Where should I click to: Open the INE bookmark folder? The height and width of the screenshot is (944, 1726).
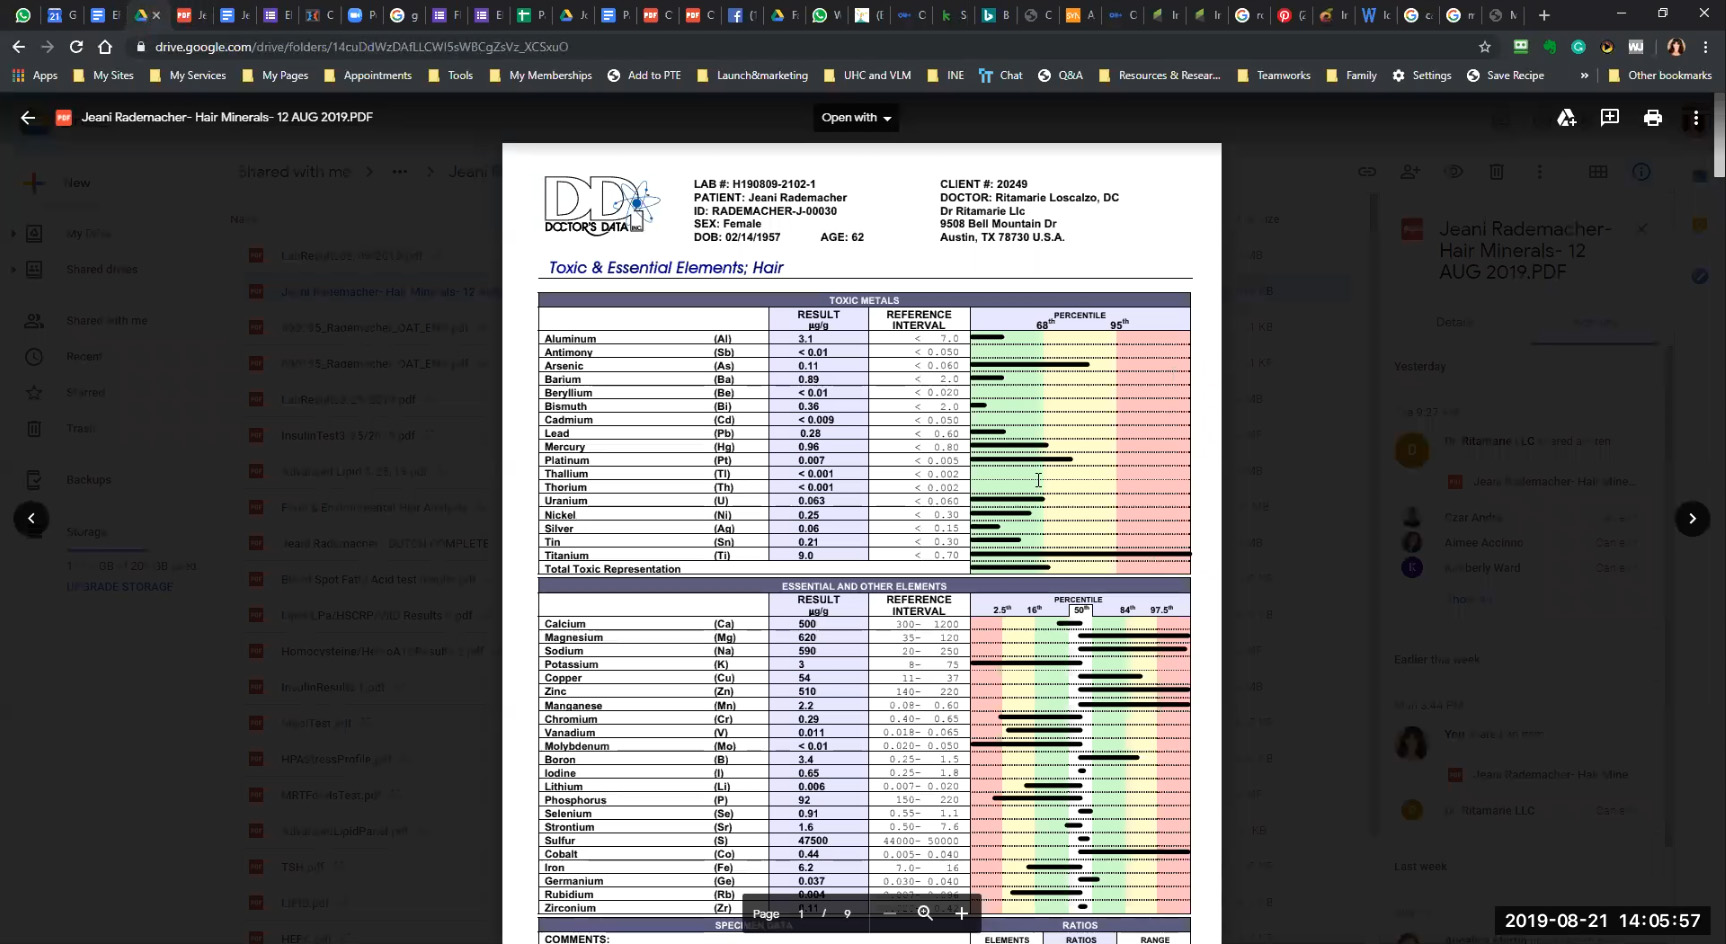[x=945, y=75]
